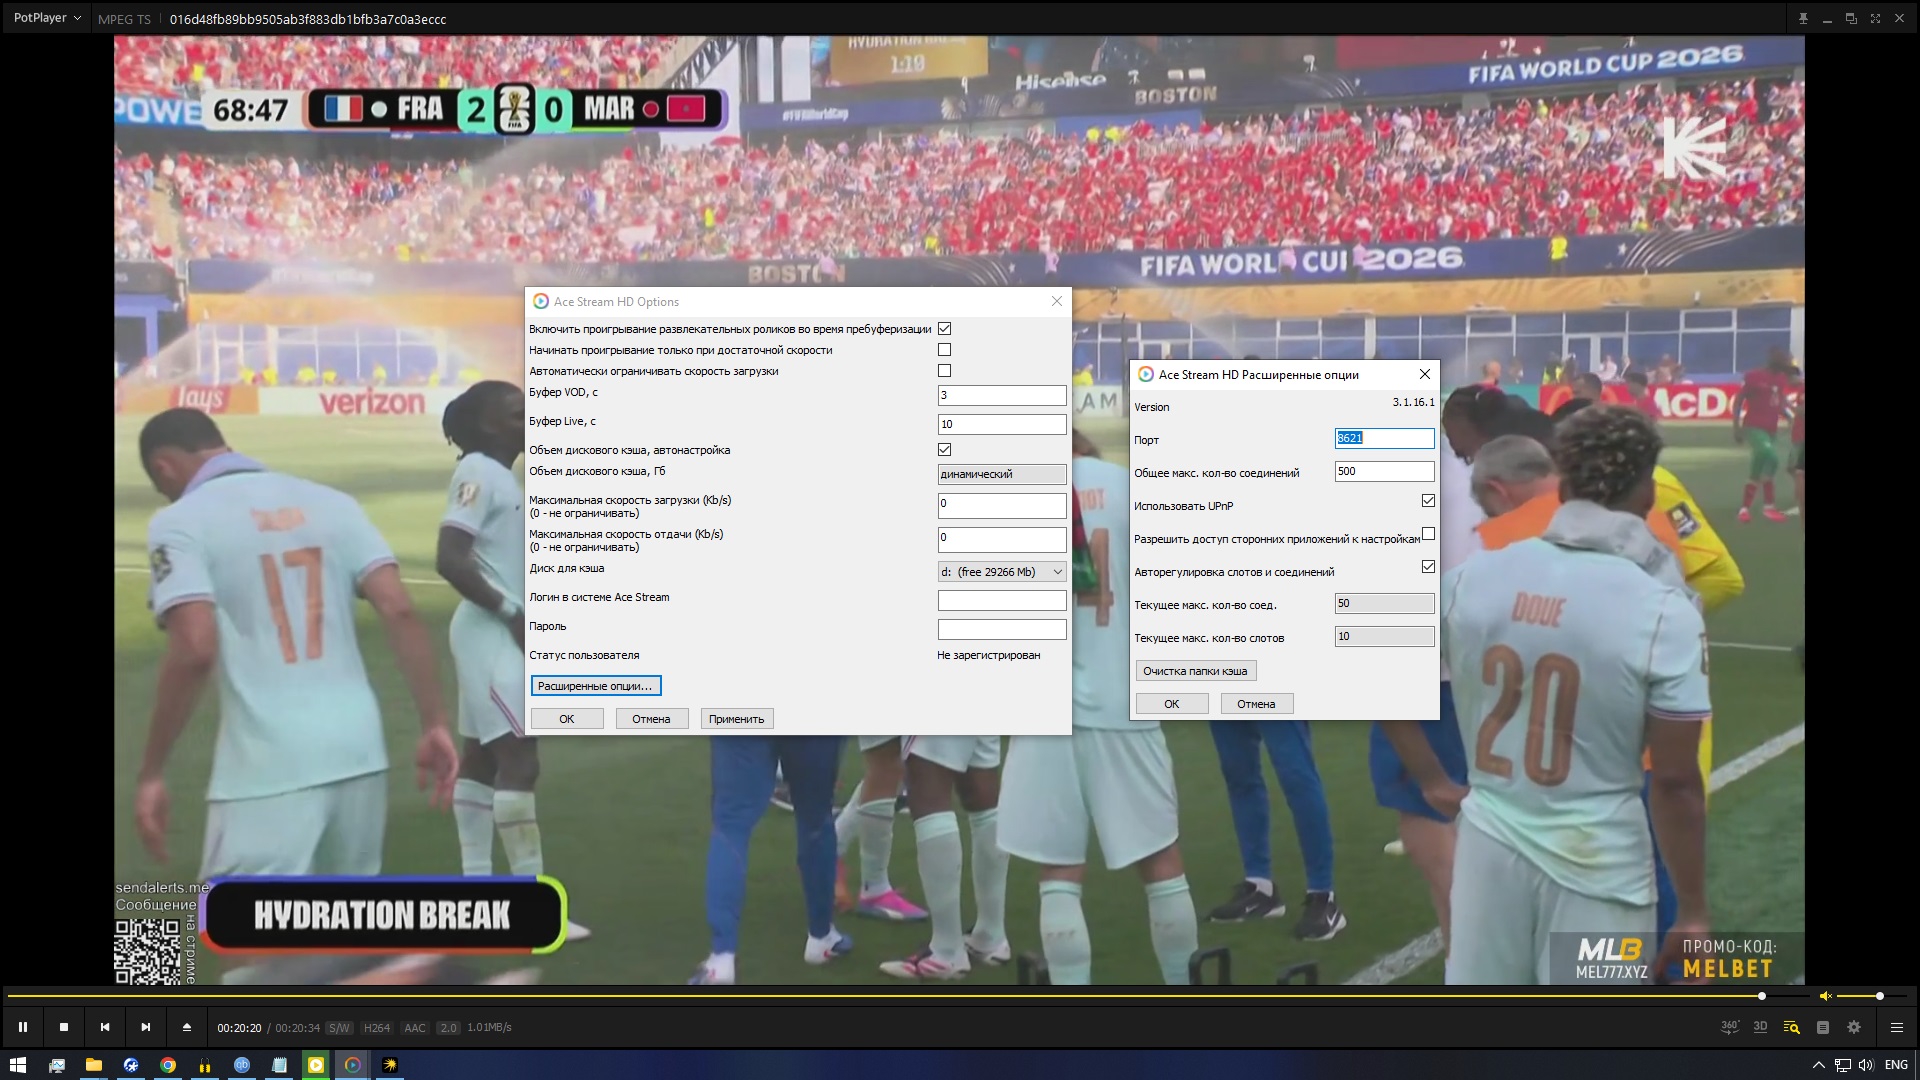Image resolution: width=1920 pixels, height=1080 pixels.
Task: Toggle 360-degree video mode
Action: (1730, 1027)
